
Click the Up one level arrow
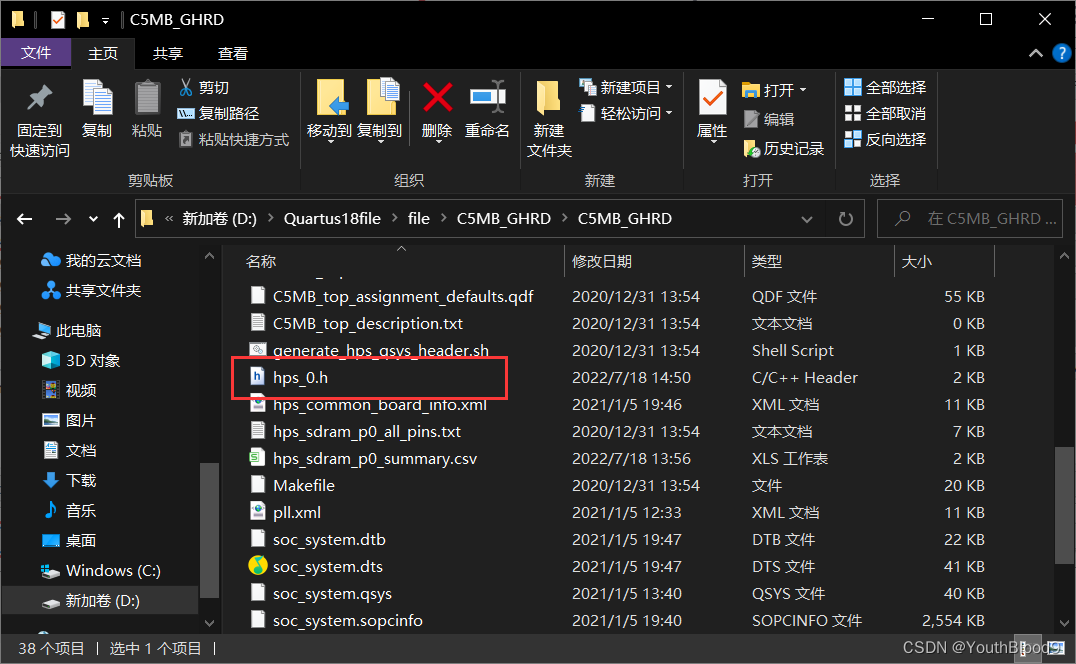pyautogui.click(x=119, y=219)
